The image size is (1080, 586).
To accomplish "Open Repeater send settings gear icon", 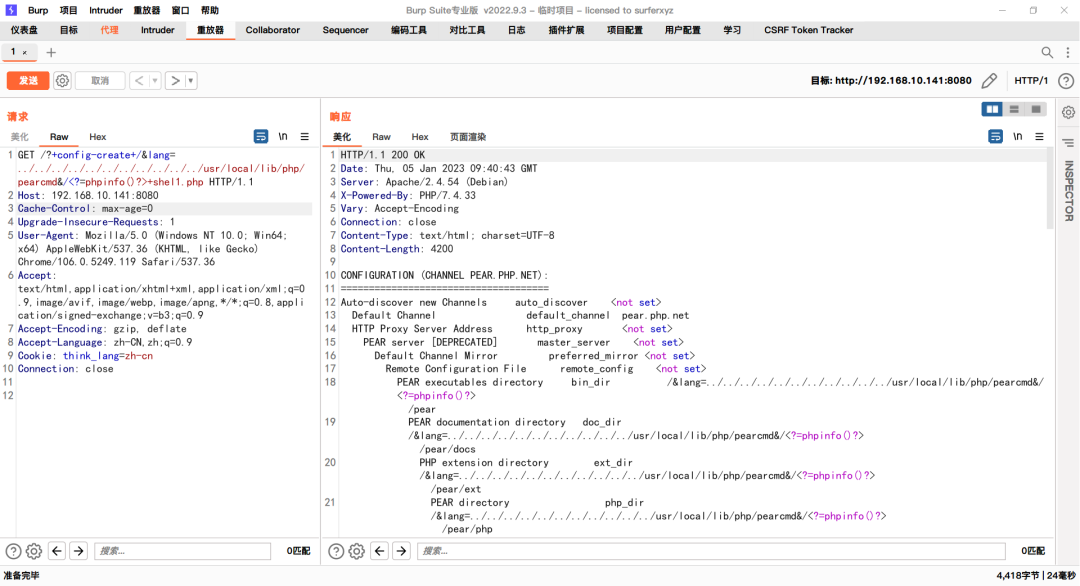I will (62, 81).
